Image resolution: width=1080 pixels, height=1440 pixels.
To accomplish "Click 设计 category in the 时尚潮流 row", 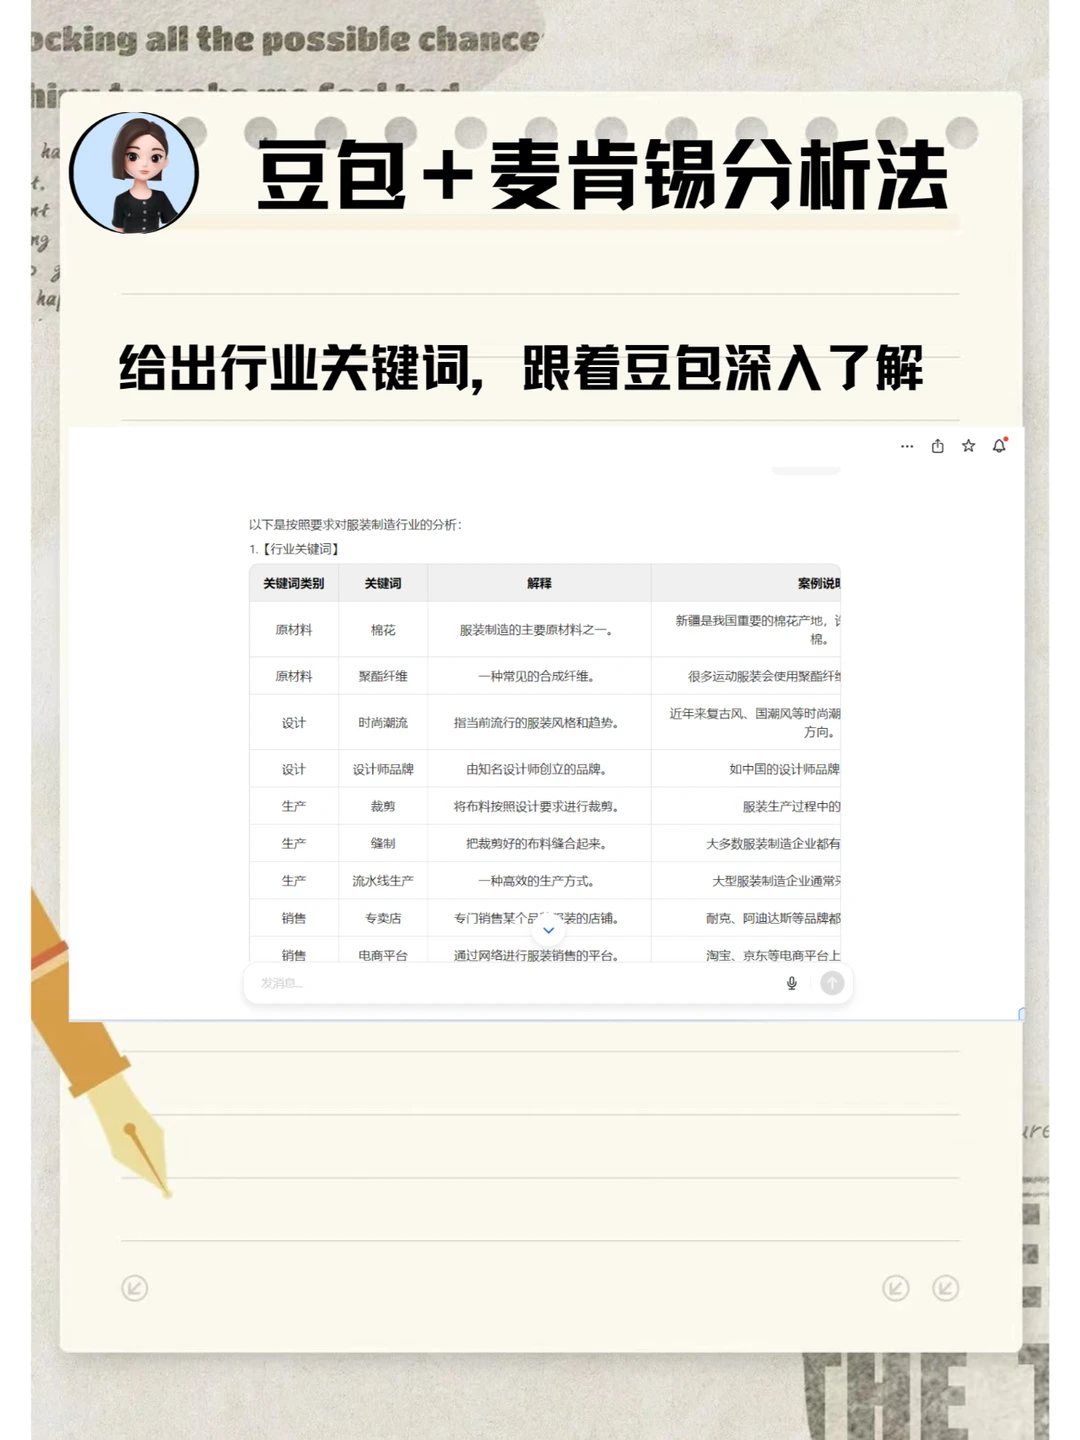I will point(294,723).
